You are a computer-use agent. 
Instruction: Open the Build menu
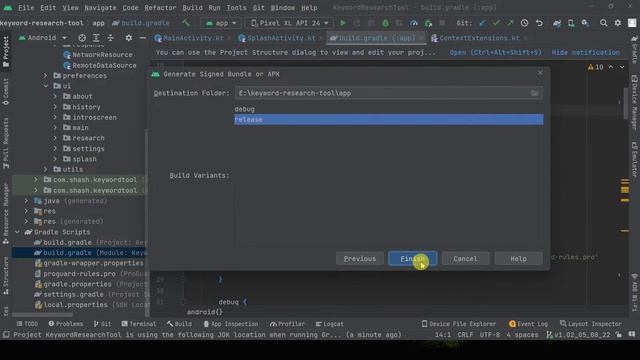point(192,8)
